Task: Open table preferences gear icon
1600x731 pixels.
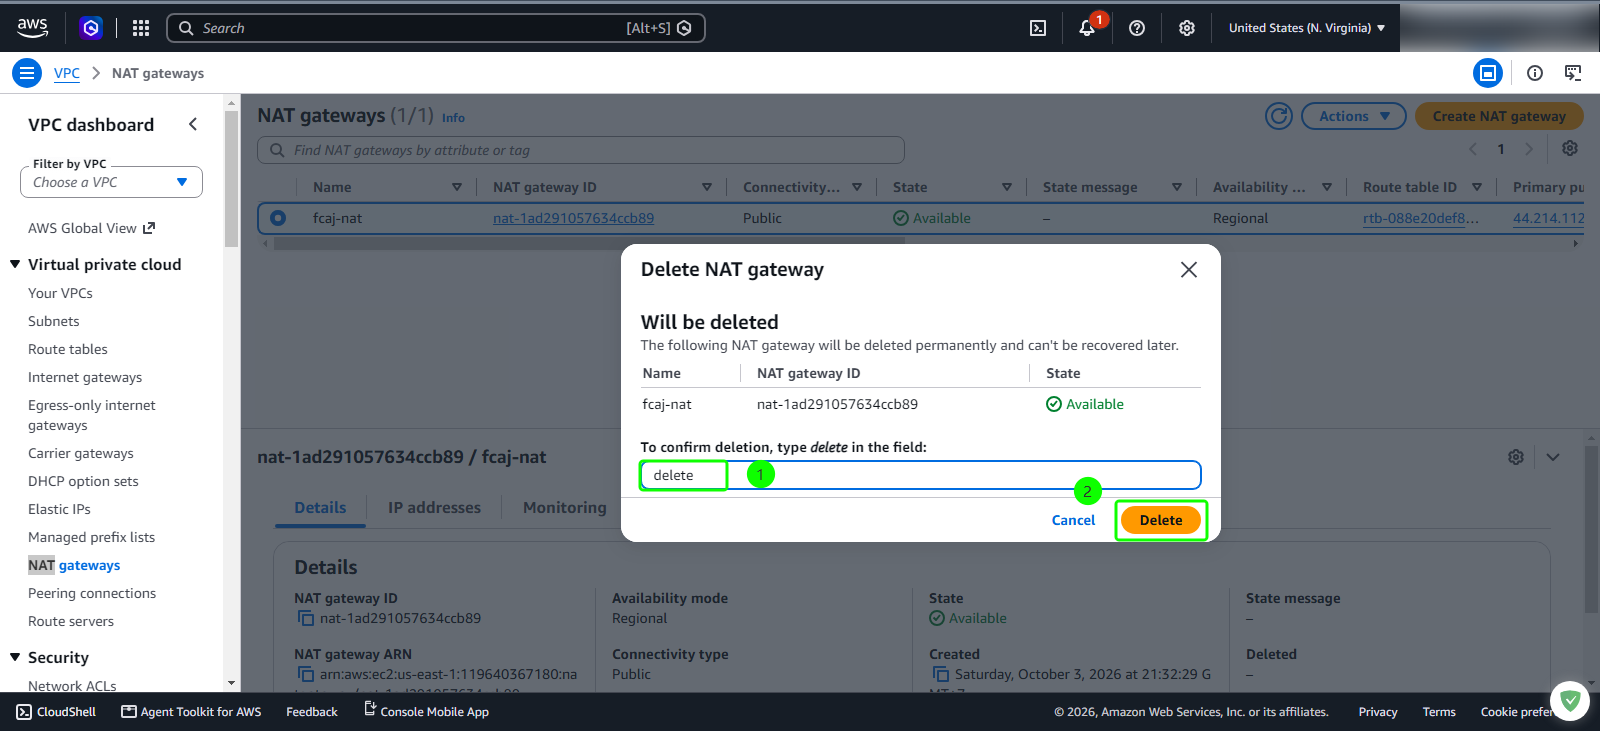Action: coord(1570,148)
